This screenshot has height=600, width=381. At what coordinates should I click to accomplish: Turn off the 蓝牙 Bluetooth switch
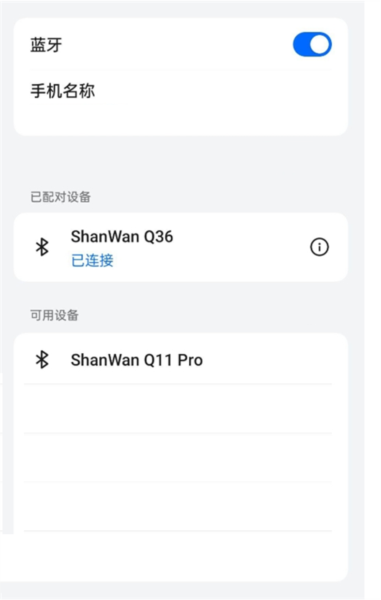tap(312, 44)
